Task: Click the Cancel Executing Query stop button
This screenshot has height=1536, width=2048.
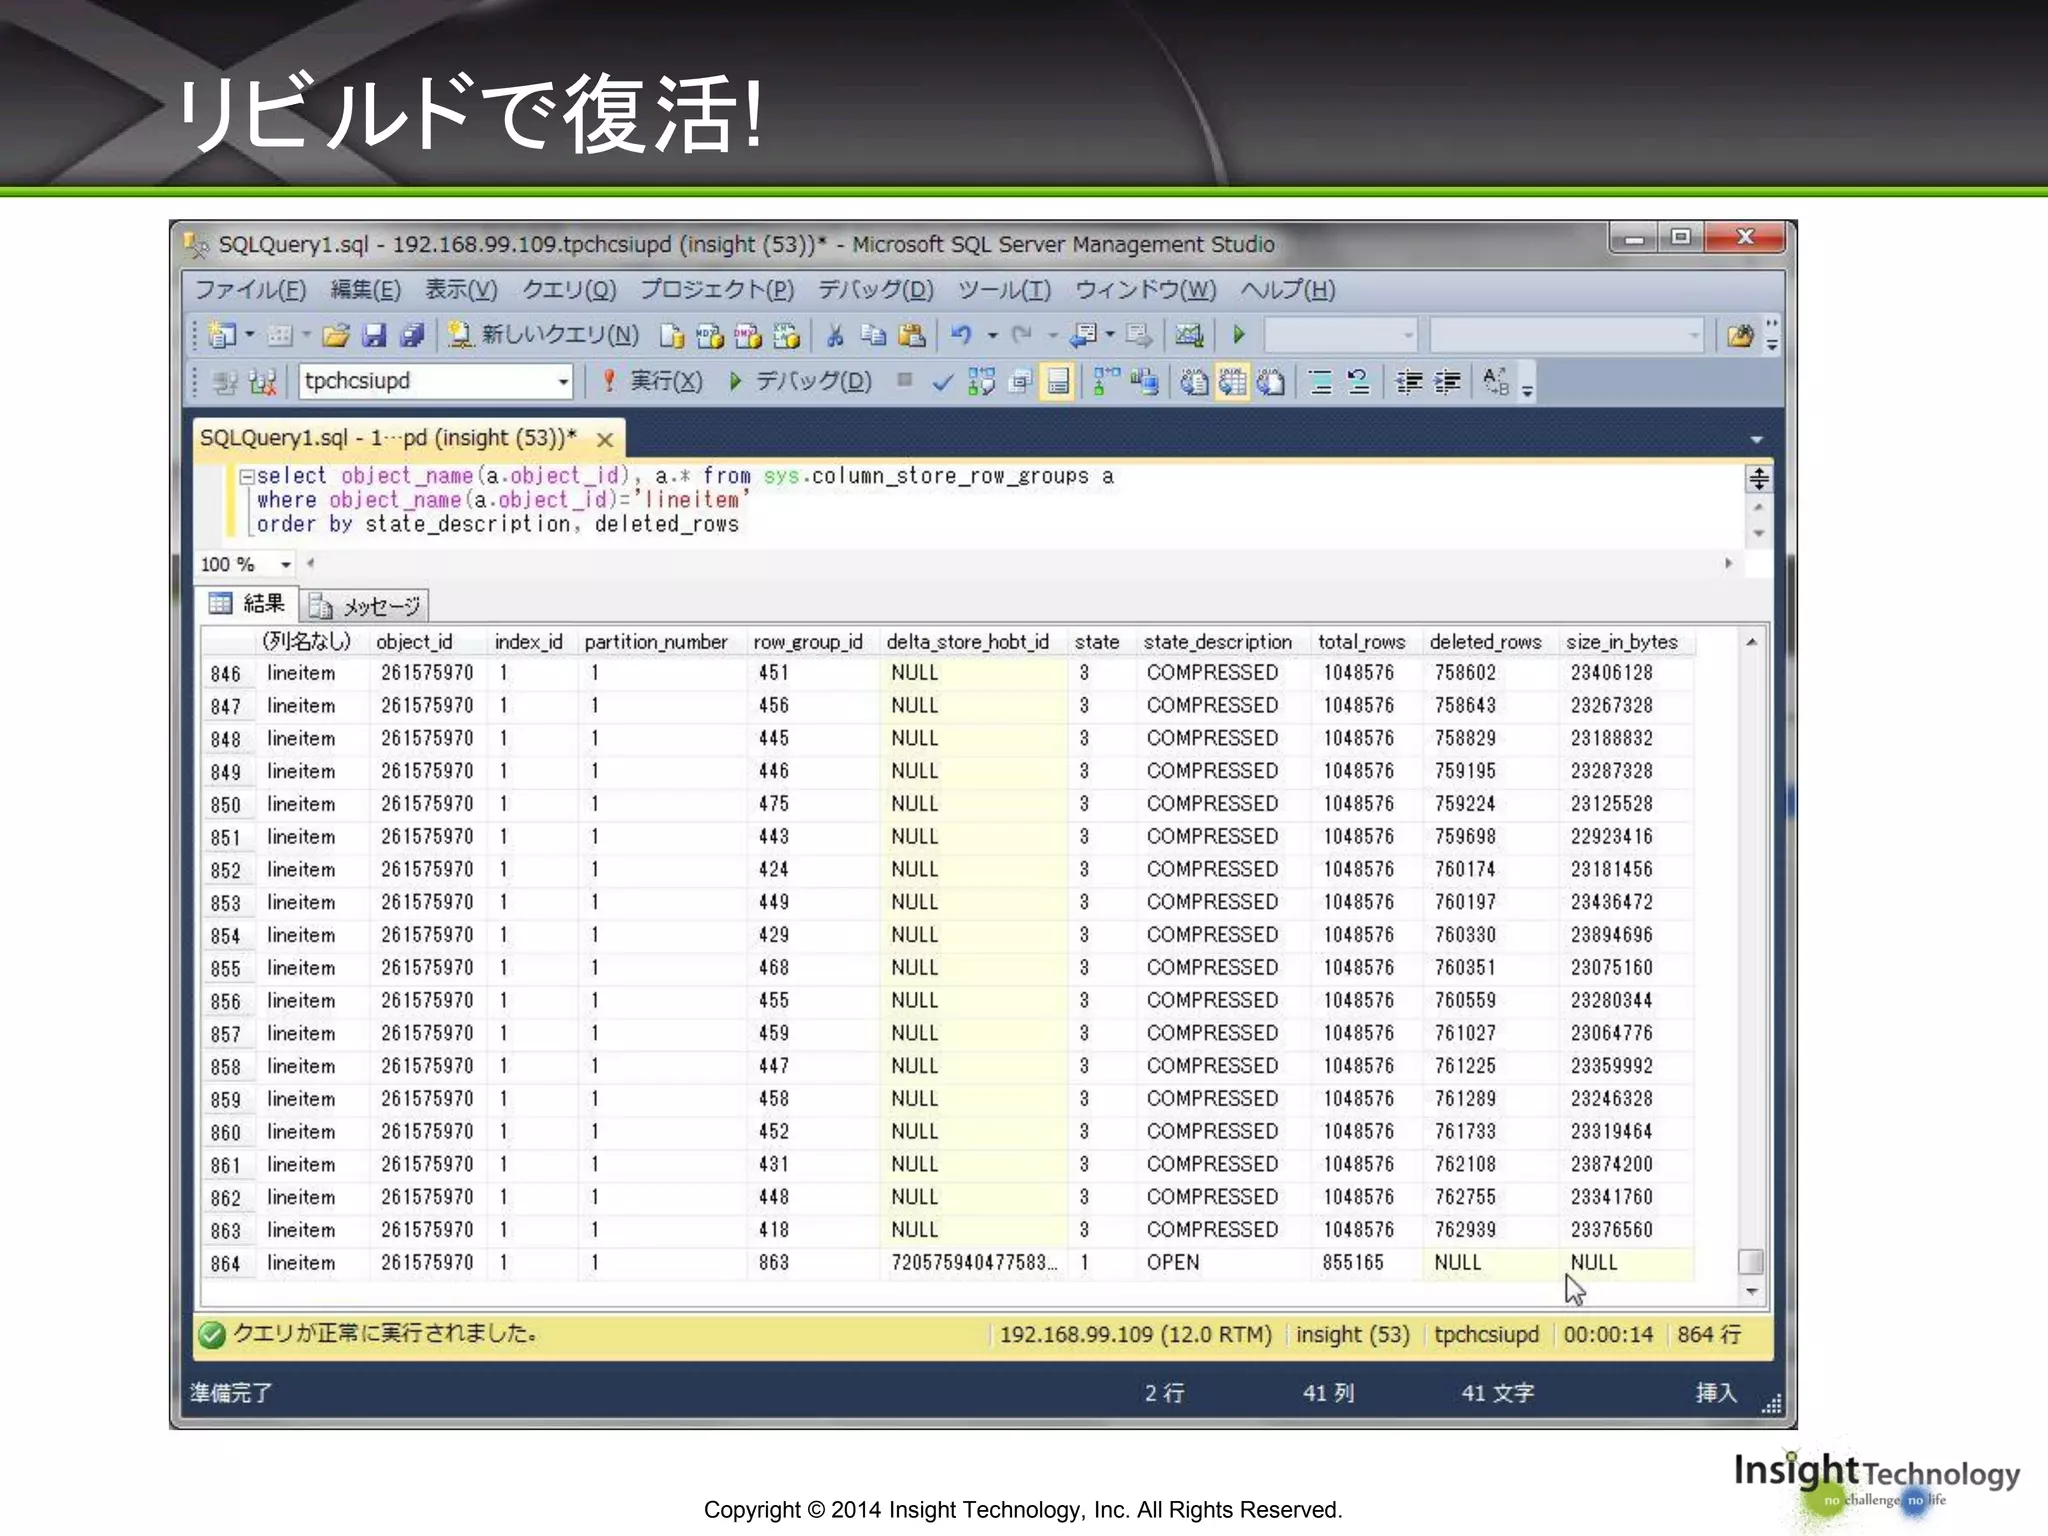Action: (x=904, y=380)
